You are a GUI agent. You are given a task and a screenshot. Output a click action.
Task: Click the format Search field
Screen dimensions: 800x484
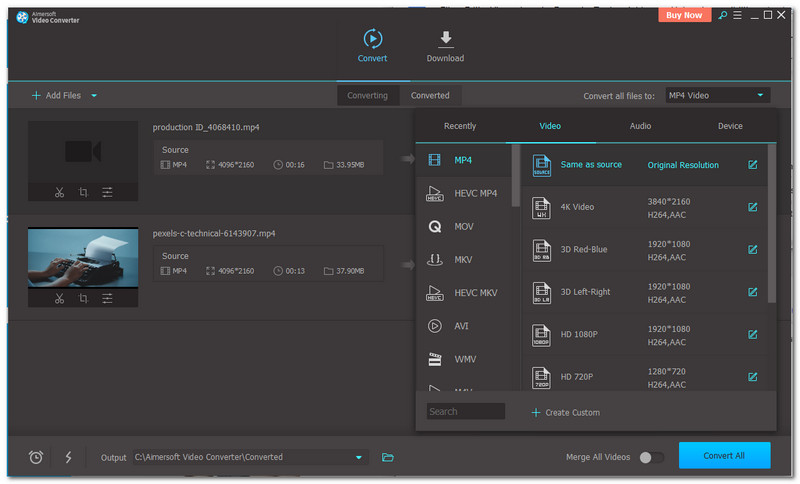click(466, 411)
